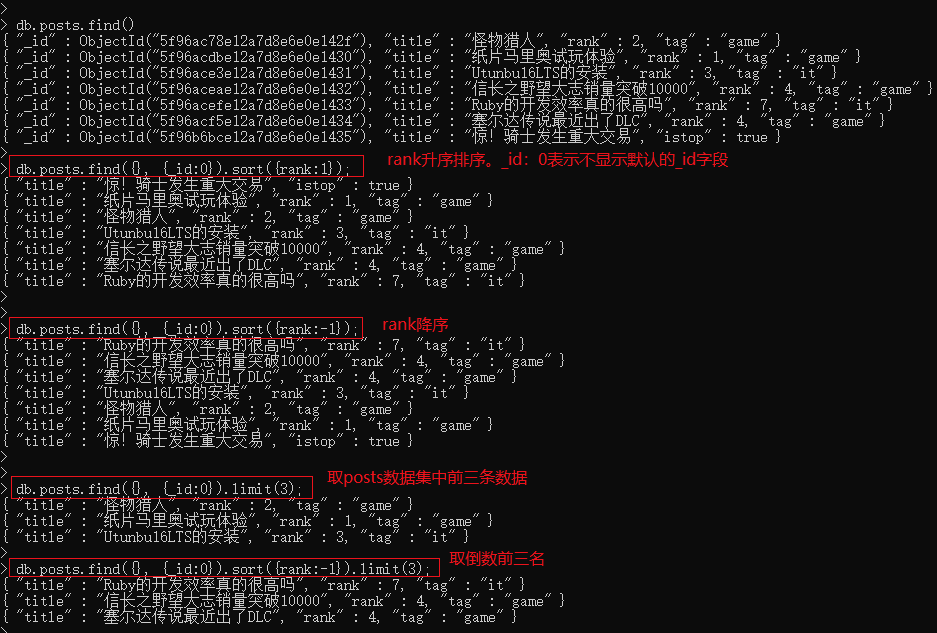Click the annotation '取posts数据集中前三条数据'
Image resolution: width=937 pixels, height=633 pixels.
[427, 478]
